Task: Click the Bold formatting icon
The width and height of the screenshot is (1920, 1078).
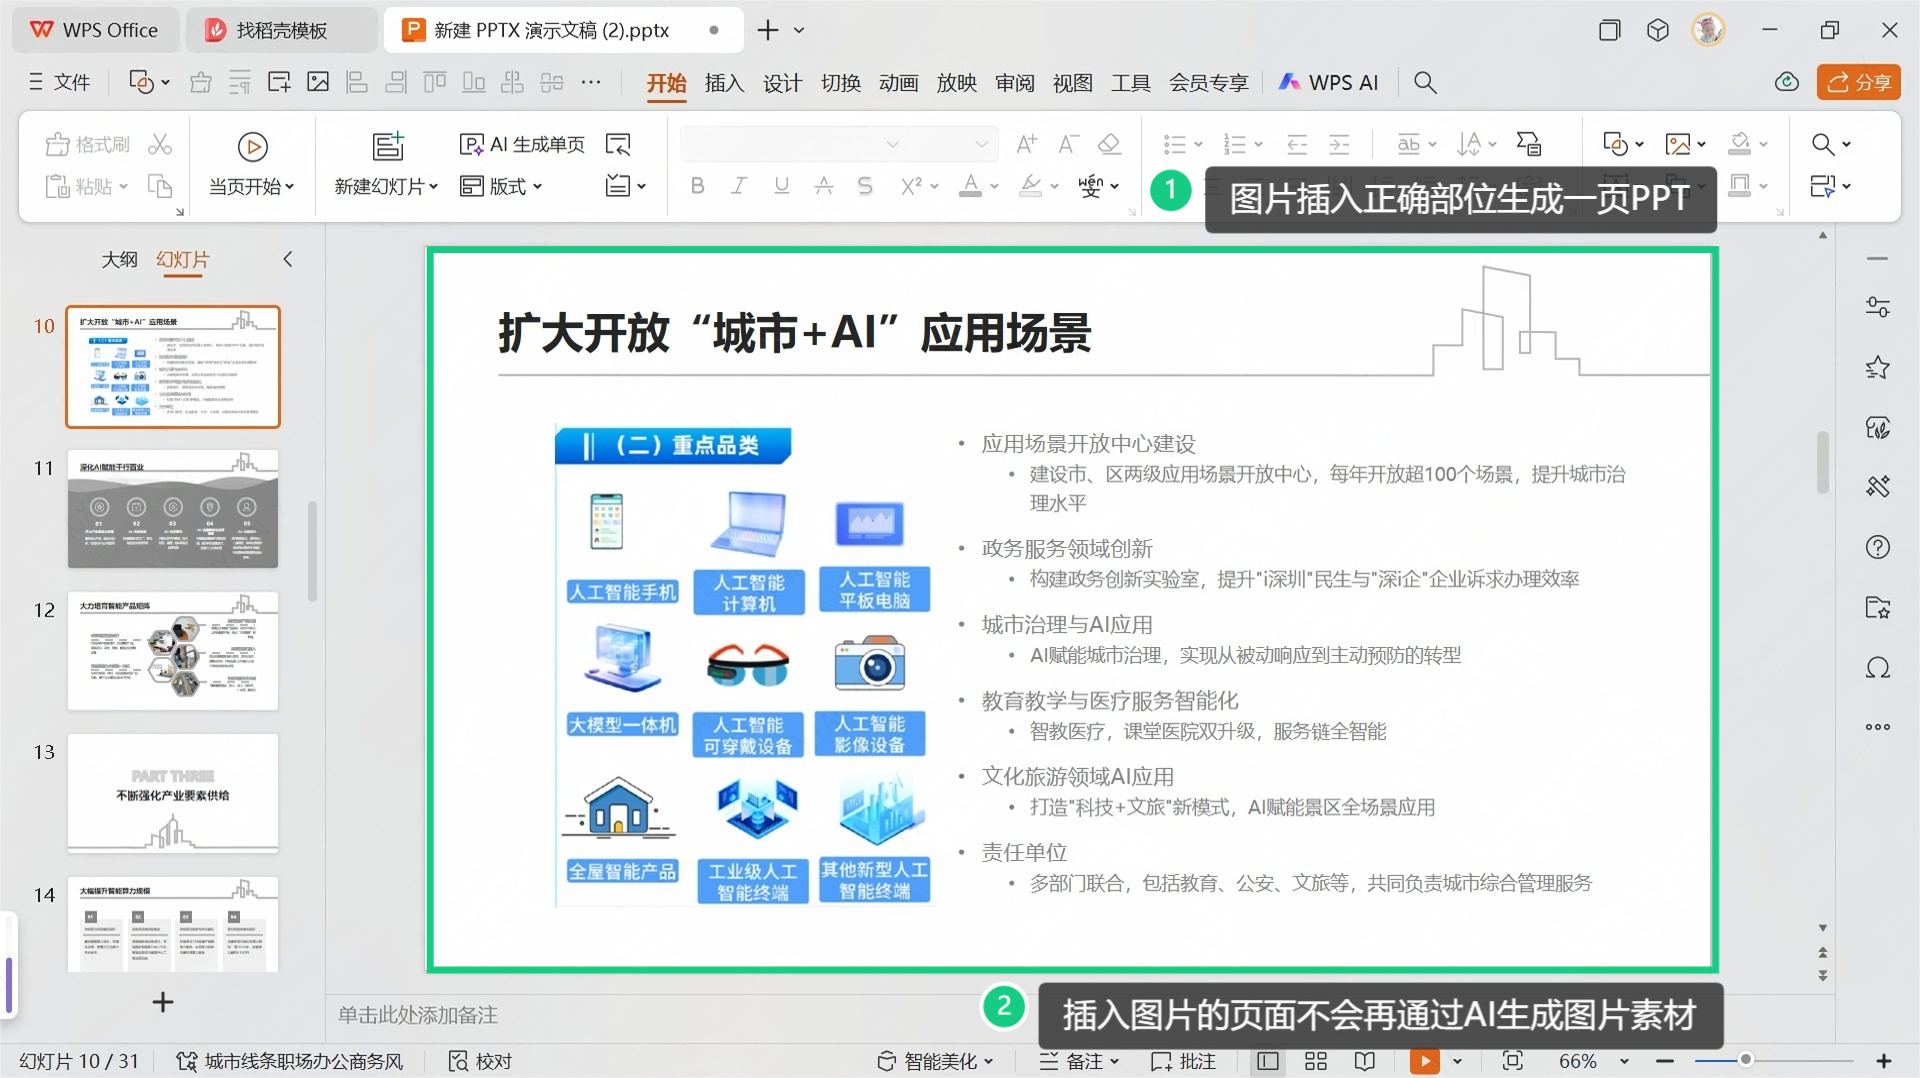Action: pyautogui.click(x=697, y=186)
